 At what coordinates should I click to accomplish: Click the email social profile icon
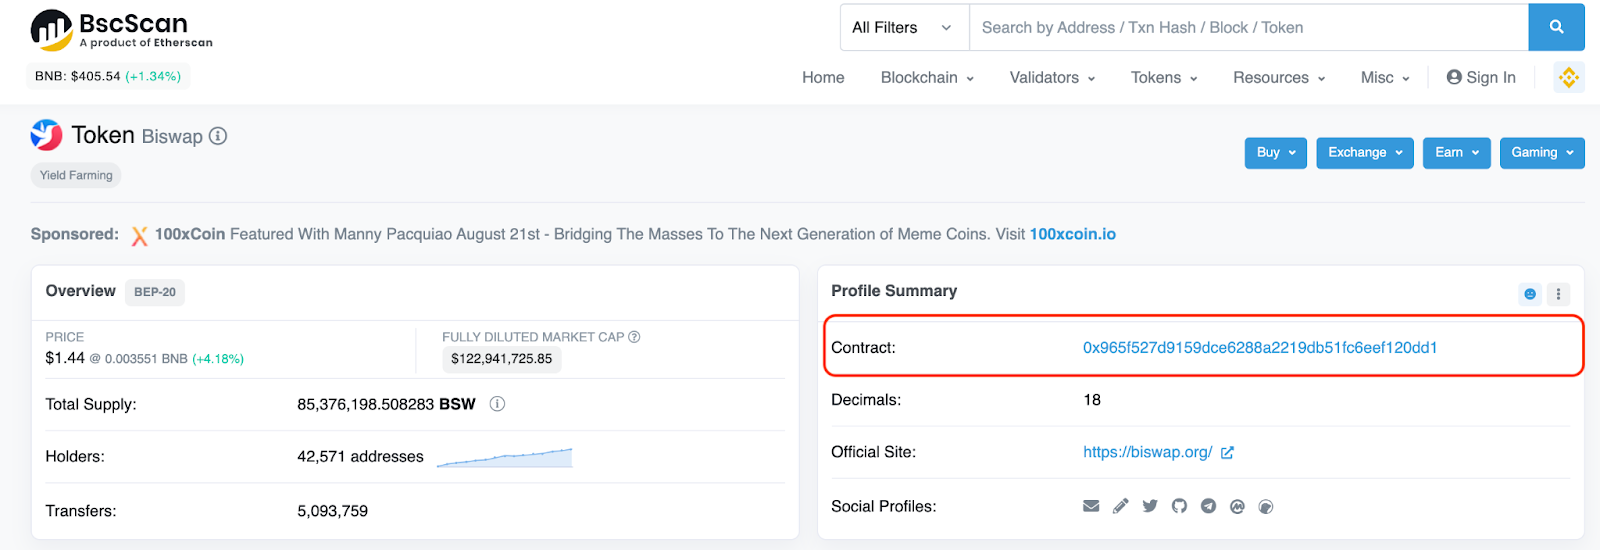coord(1091,506)
